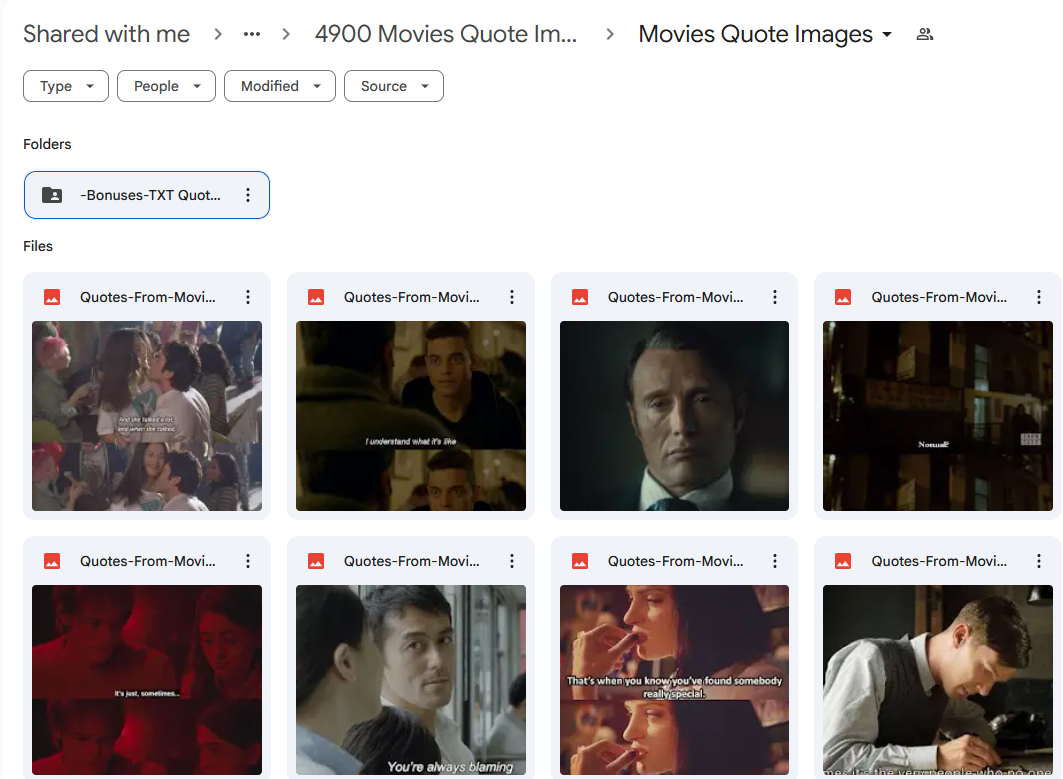Click the image file icon of the hooded man file

pyautogui.click(x=316, y=297)
